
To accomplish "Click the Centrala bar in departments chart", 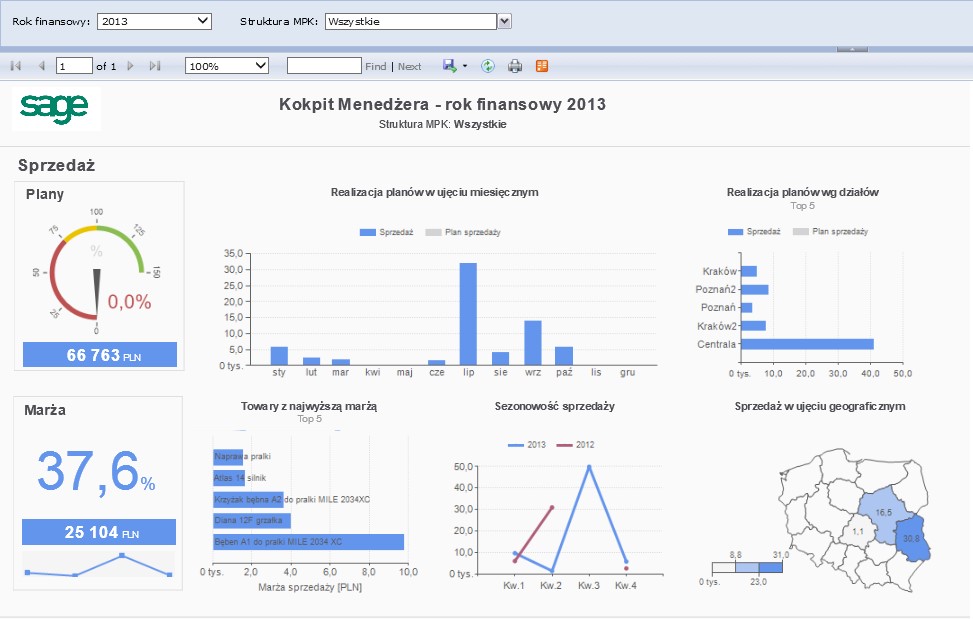I will coord(806,344).
